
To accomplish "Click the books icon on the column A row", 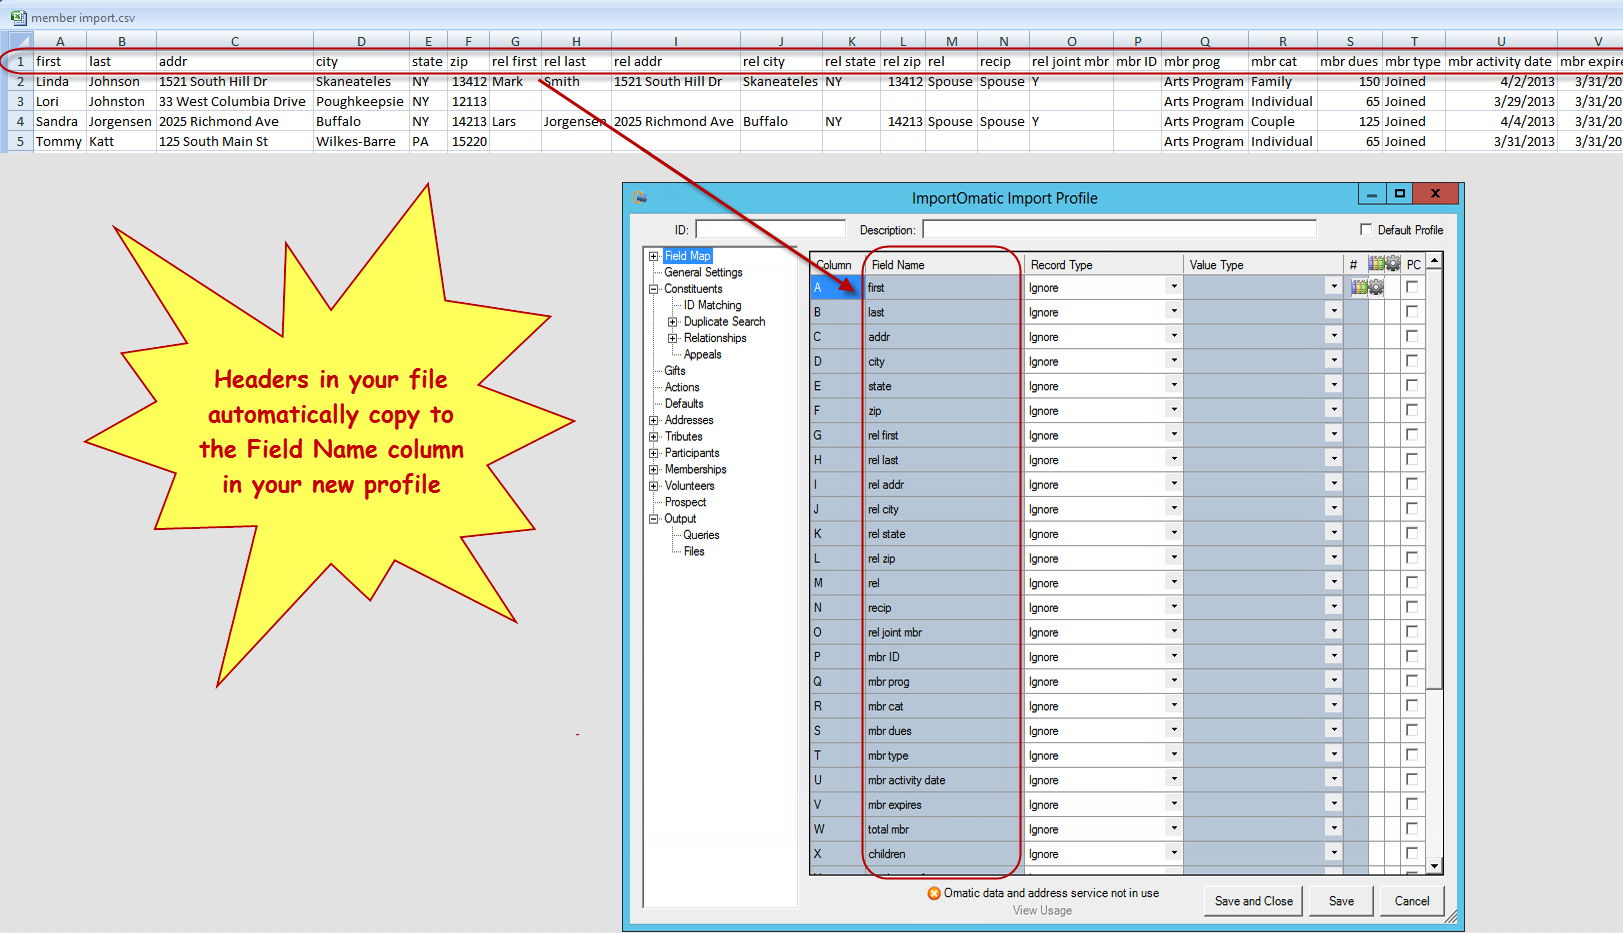I will 1359,287.
